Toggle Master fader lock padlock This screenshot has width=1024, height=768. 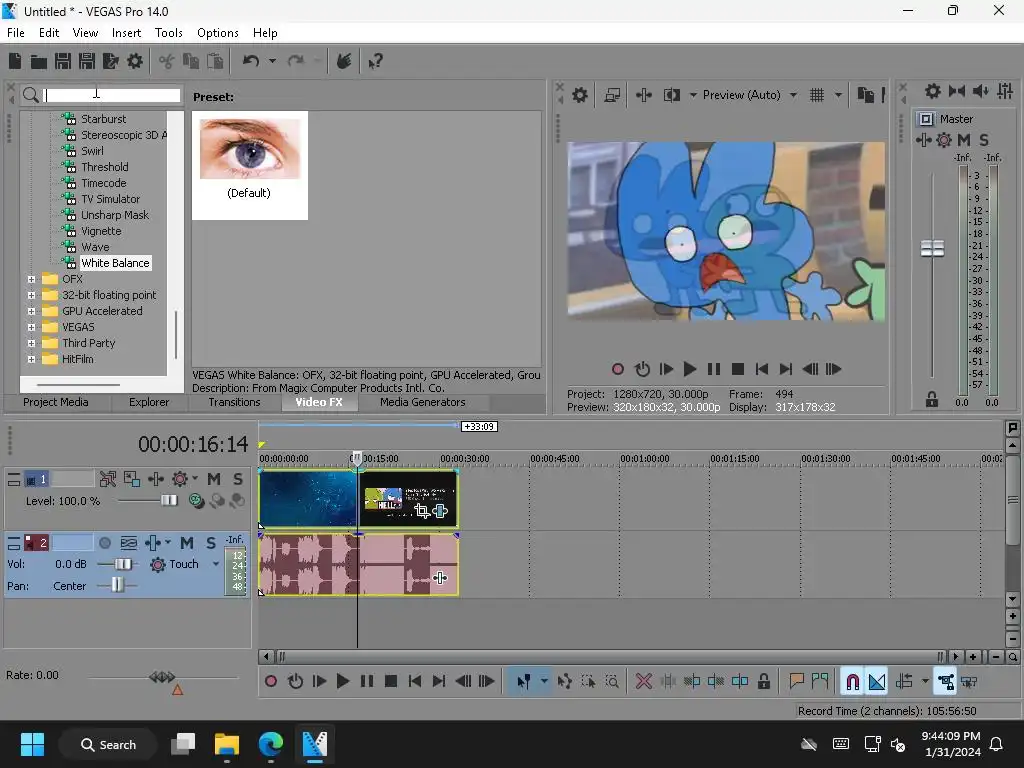[x=932, y=399]
